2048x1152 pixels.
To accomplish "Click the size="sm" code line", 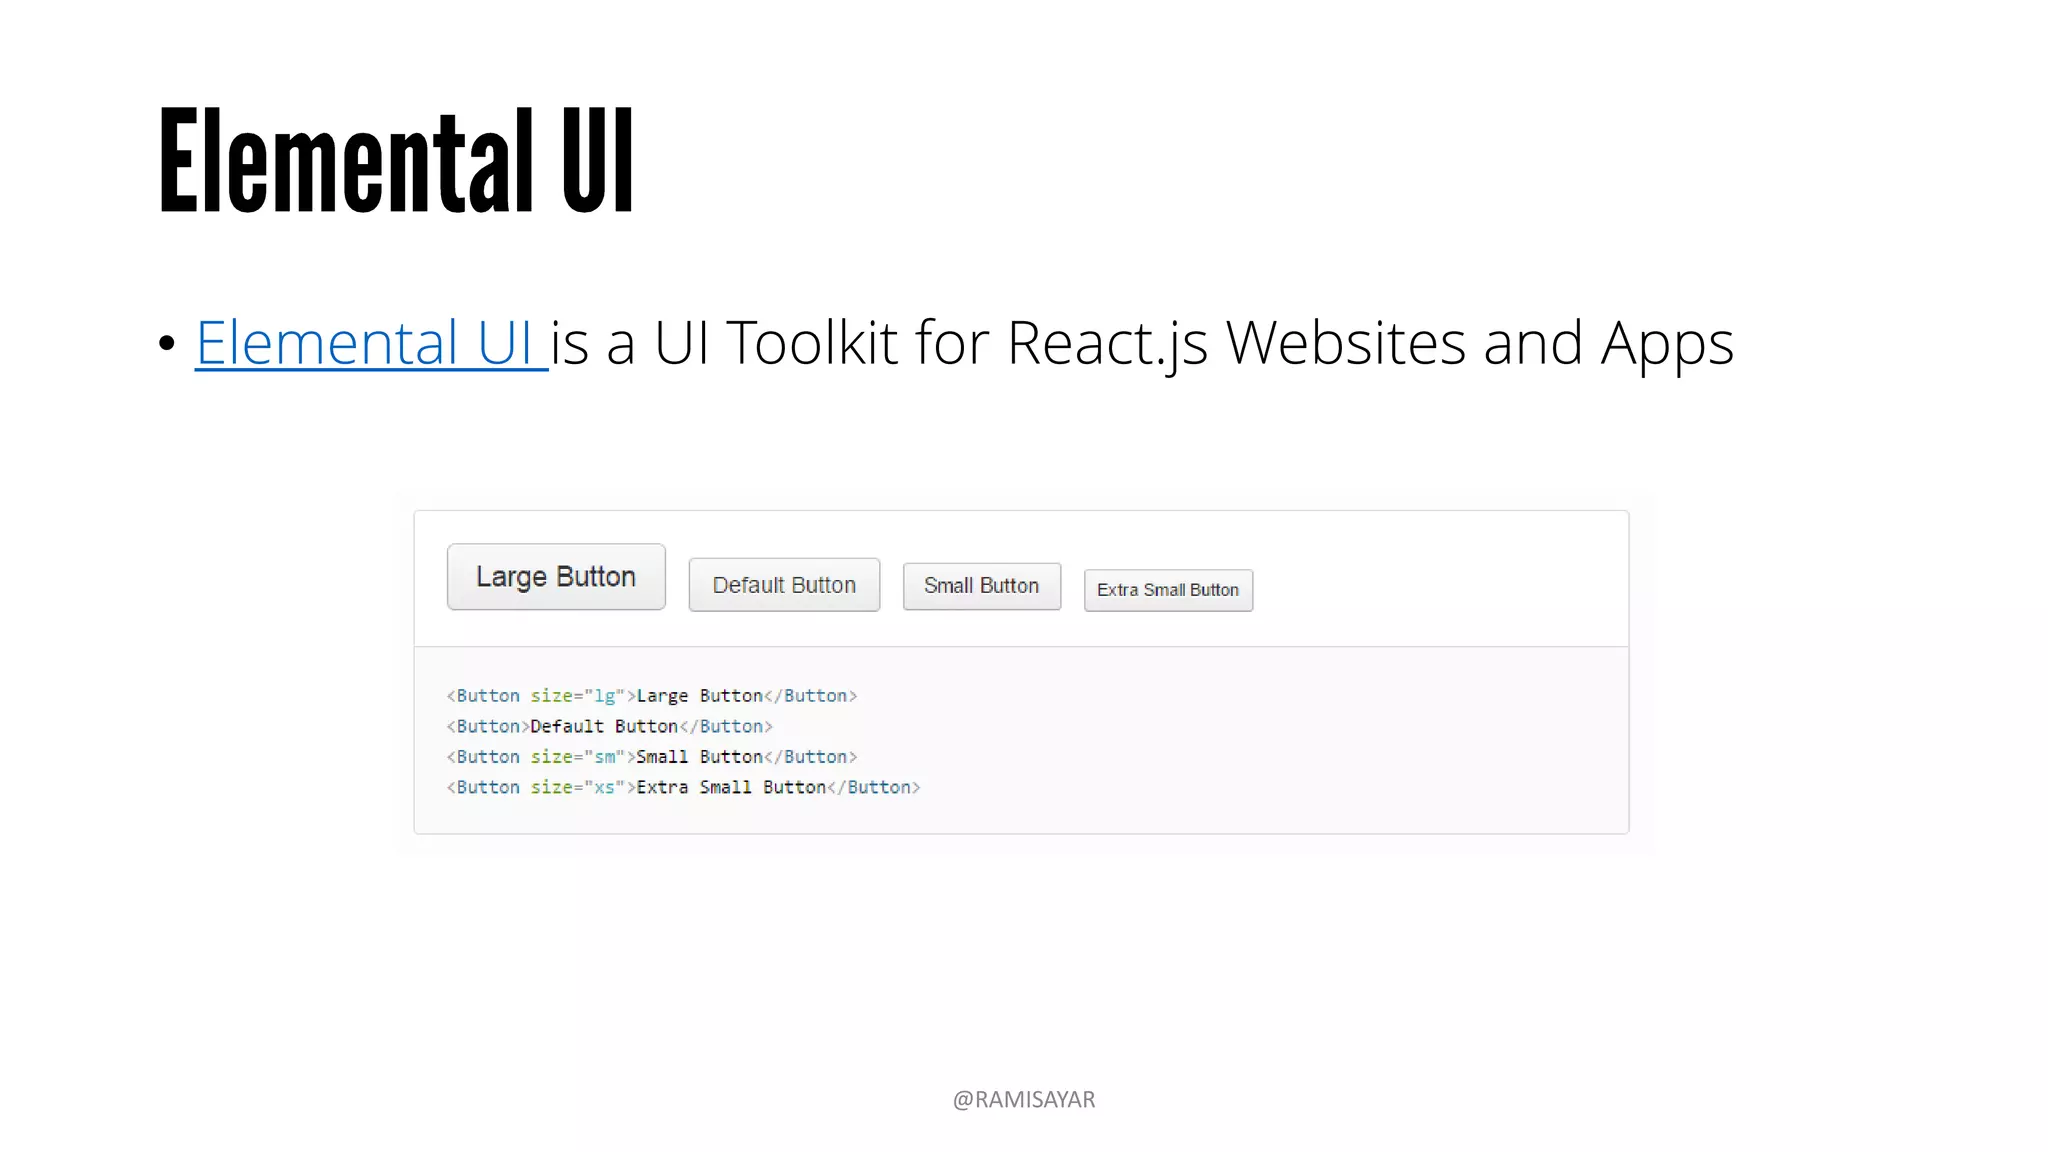I will [x=651, y=757].
